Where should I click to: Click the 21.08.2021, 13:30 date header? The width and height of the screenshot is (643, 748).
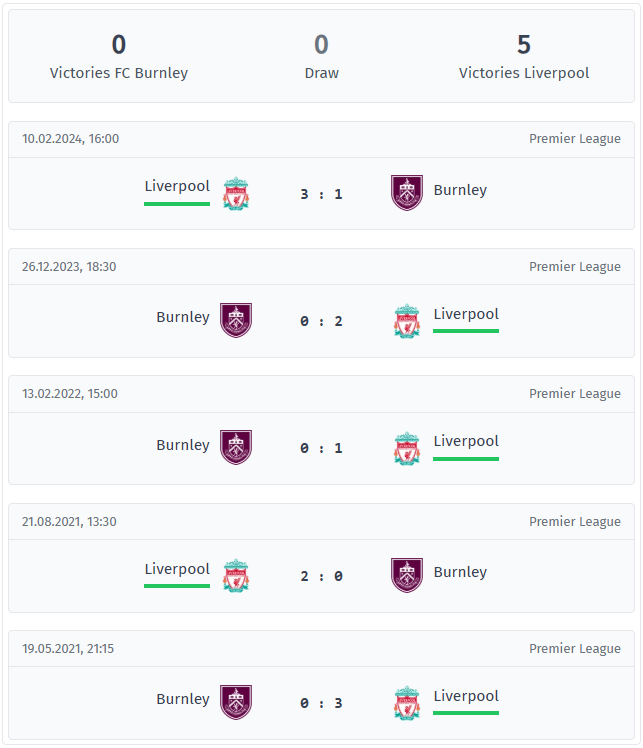69,521
